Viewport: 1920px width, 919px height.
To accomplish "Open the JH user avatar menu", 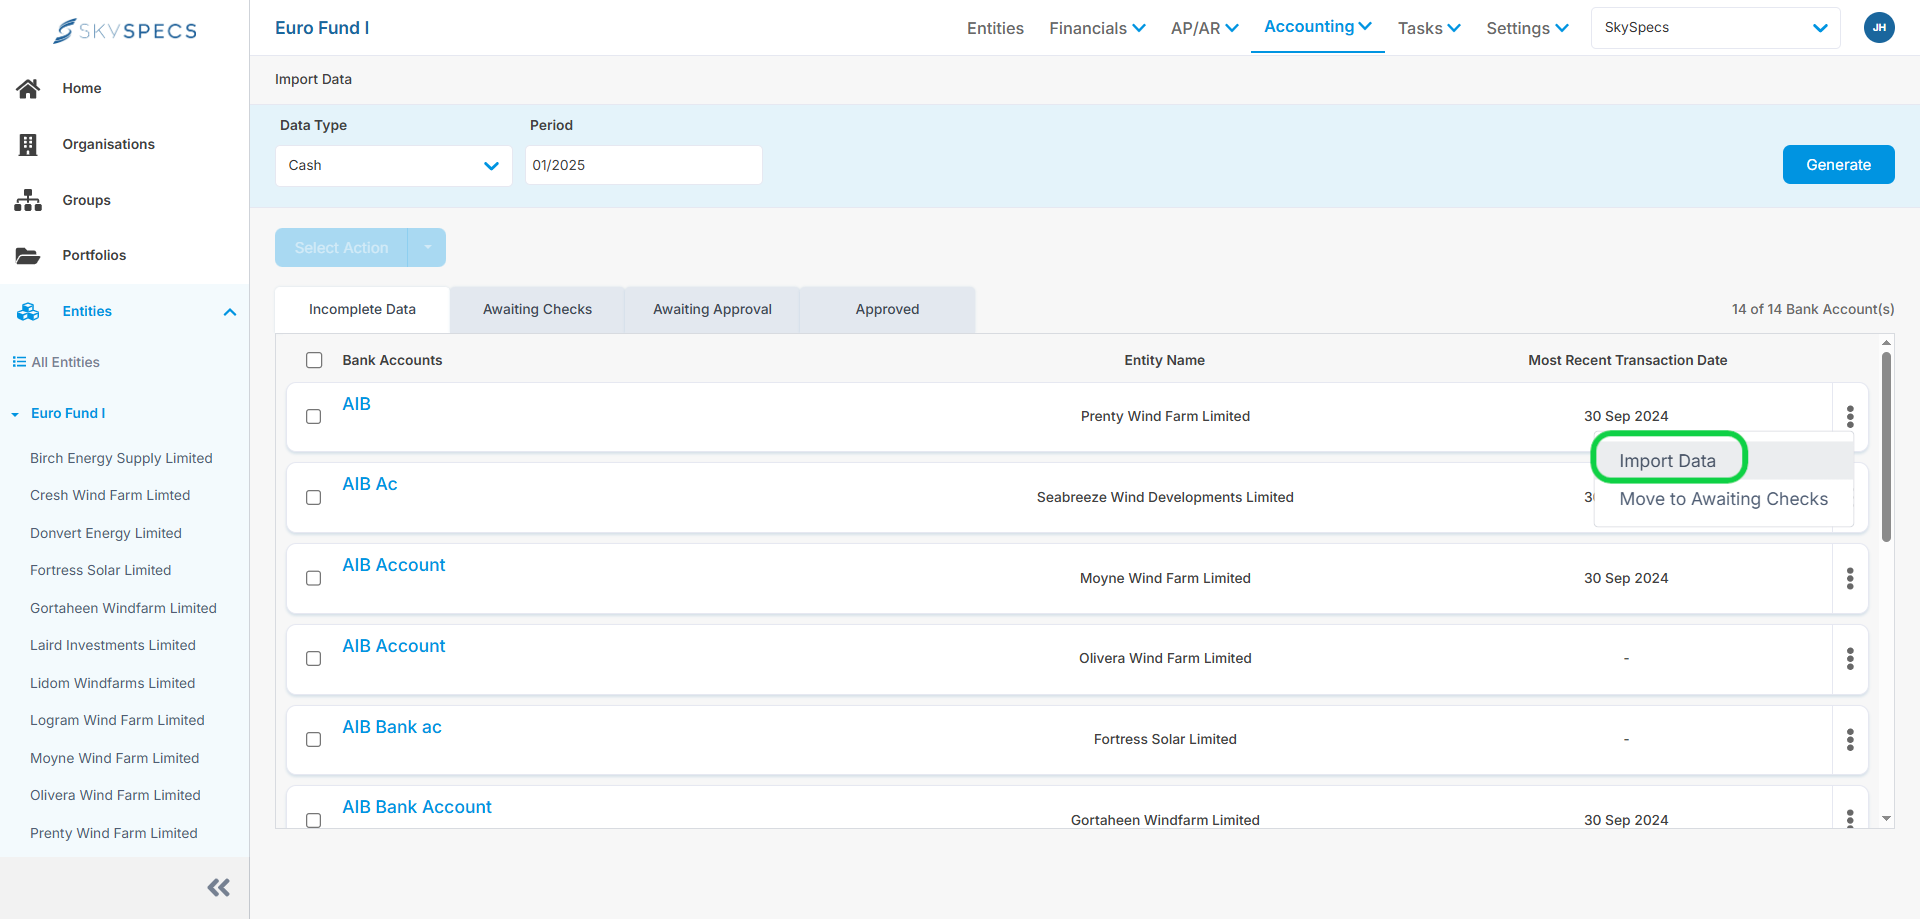I will [x=1879, y=28].
